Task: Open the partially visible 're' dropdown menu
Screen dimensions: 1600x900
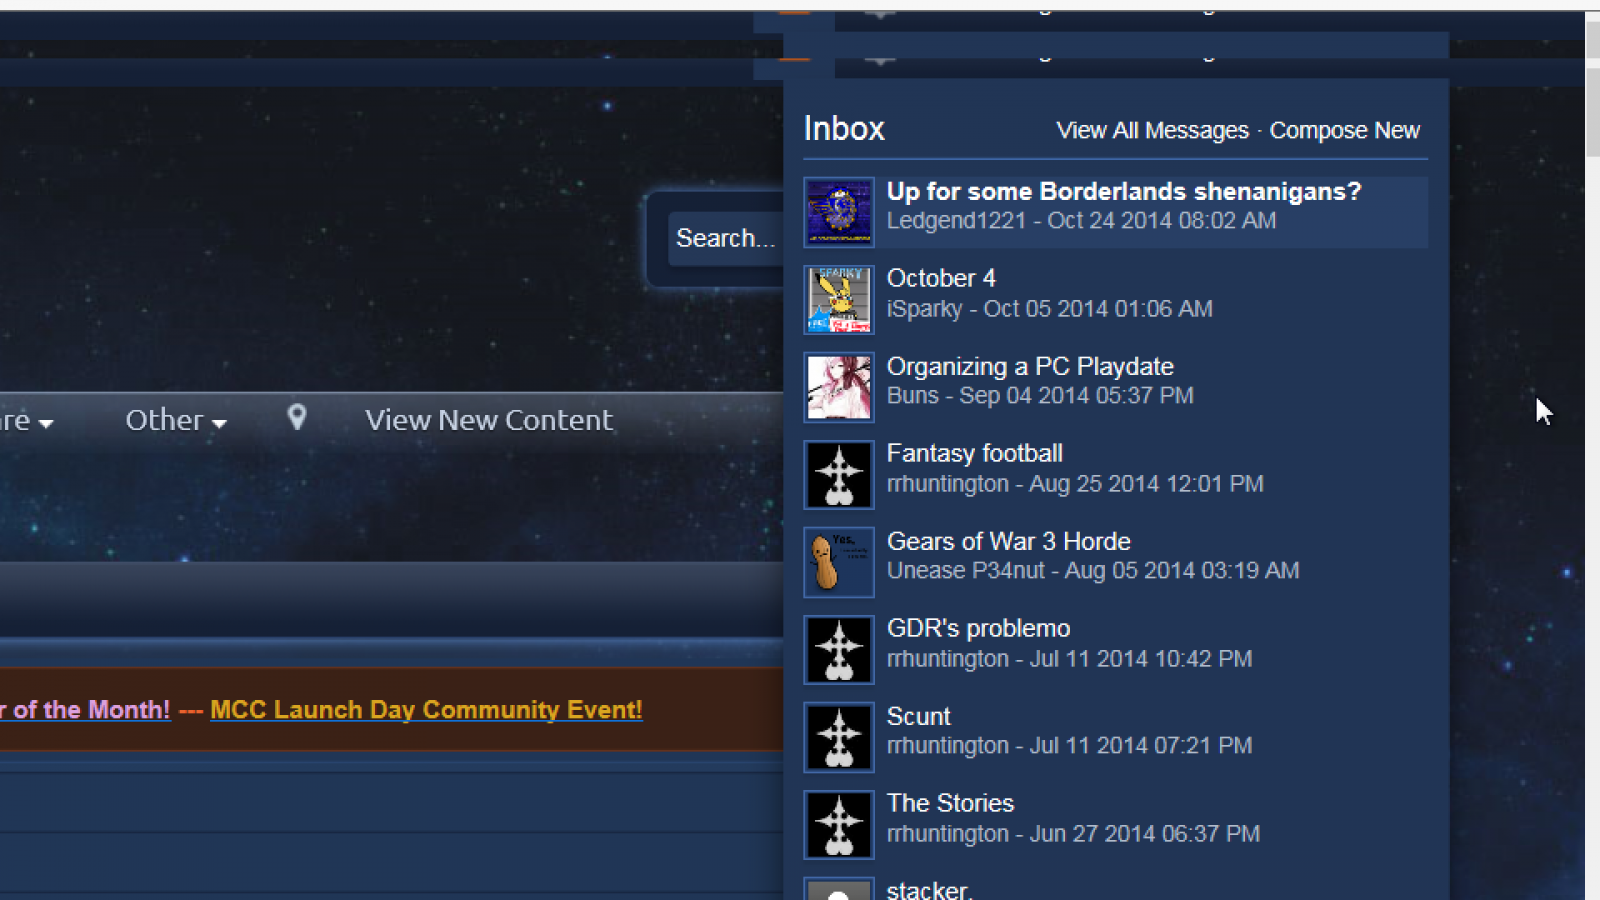Action: (x=26, y=421)
